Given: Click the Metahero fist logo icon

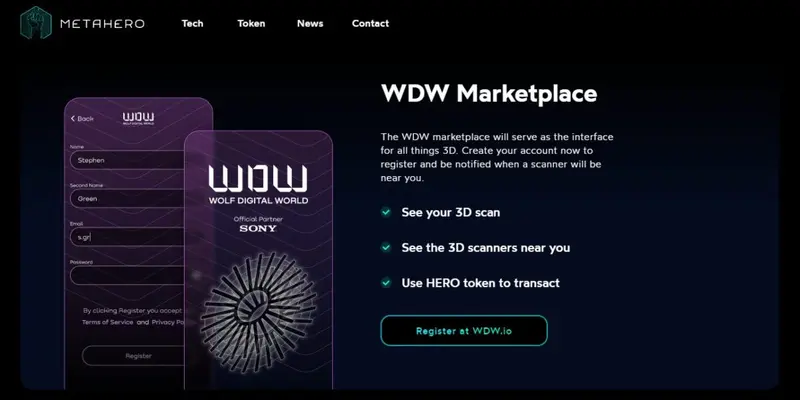Looking at the screenshot, I should pos(36,22).
